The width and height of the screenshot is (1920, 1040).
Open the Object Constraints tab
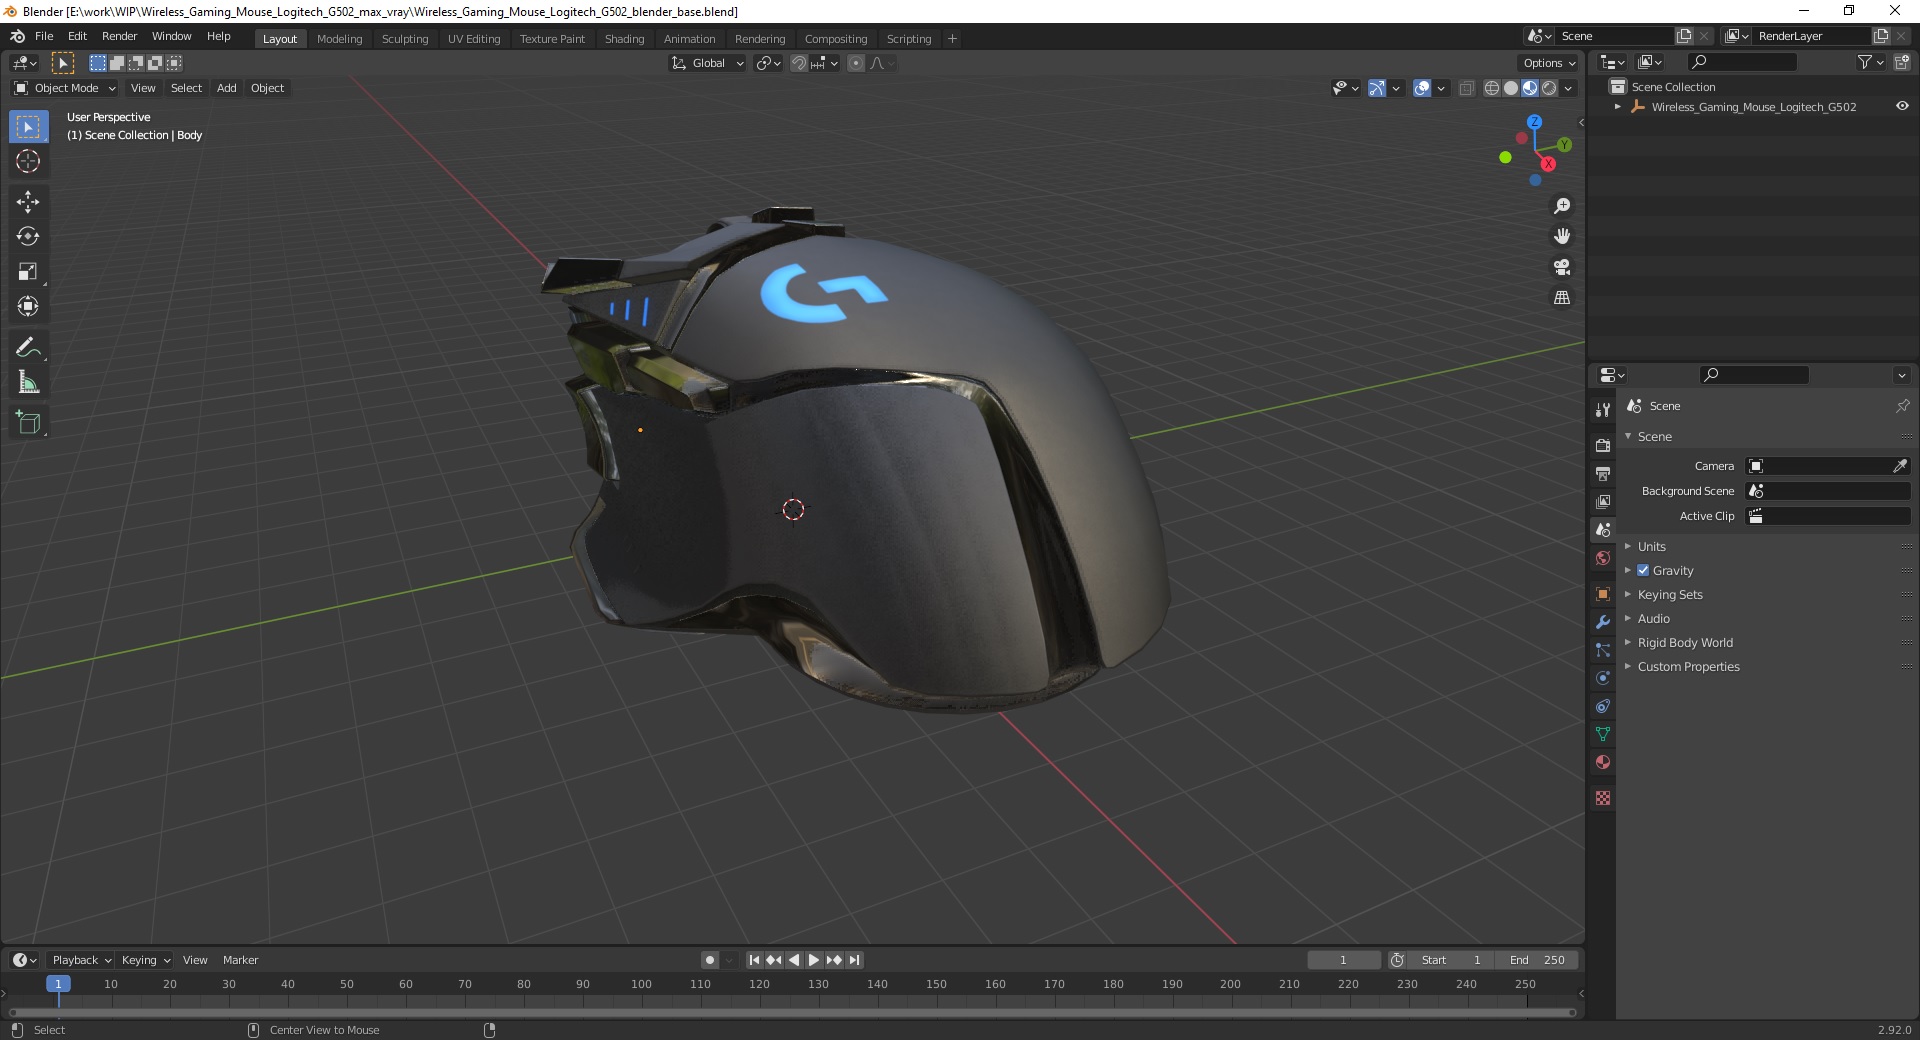point(1603,706)
